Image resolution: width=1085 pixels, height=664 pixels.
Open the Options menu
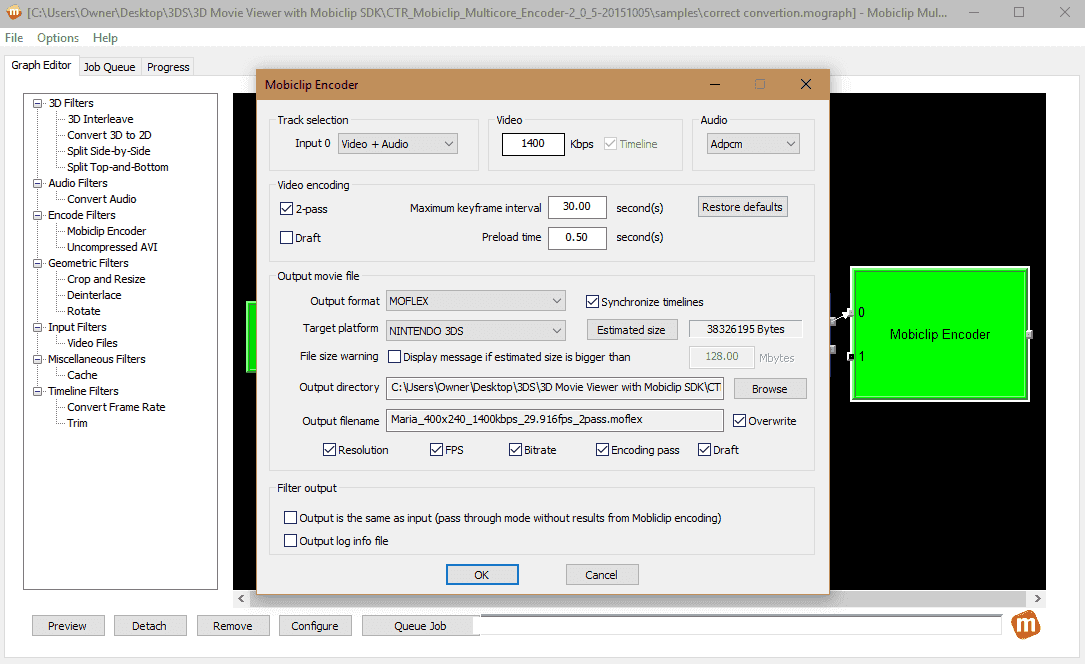pyautogui.click(x=57, y=38)
